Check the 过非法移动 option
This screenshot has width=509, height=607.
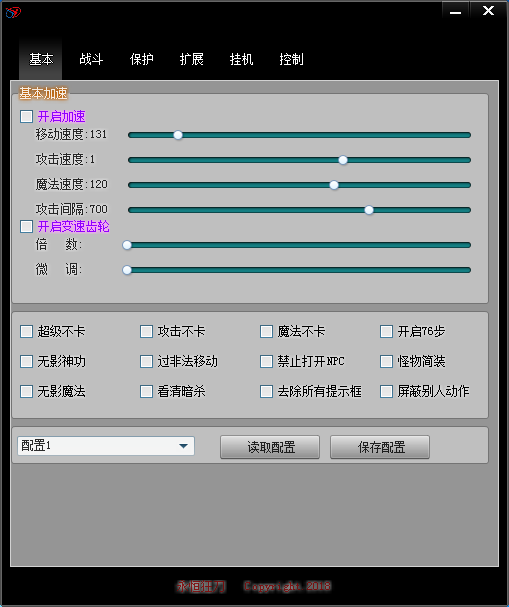click(x=146, y=362)
